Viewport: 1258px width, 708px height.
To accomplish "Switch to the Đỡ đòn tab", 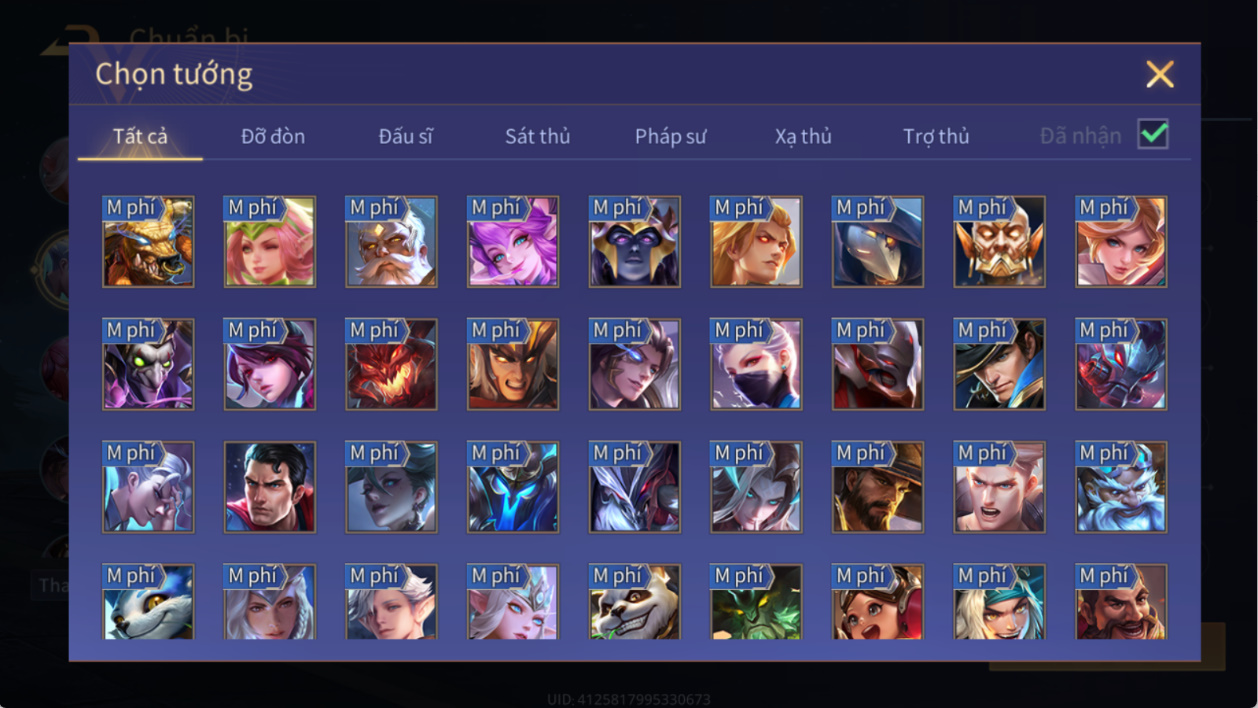I will tap(273, 136).
